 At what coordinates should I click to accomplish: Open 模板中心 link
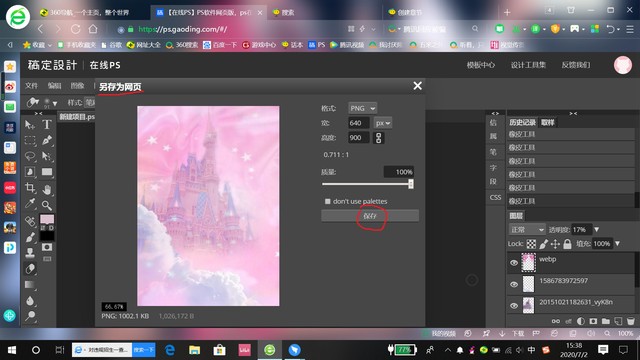481,65
